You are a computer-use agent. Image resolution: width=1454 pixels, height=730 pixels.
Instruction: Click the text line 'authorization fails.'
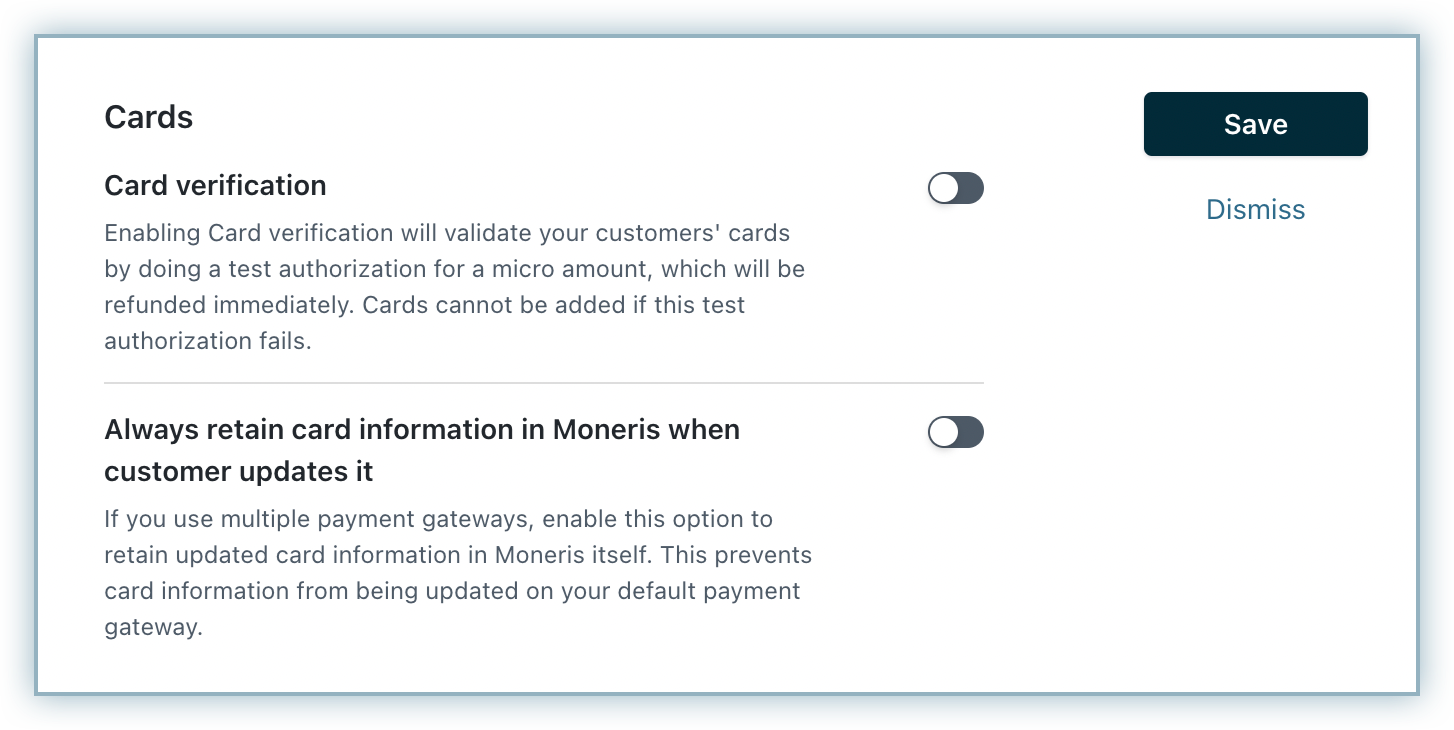(x=208, y=341)
